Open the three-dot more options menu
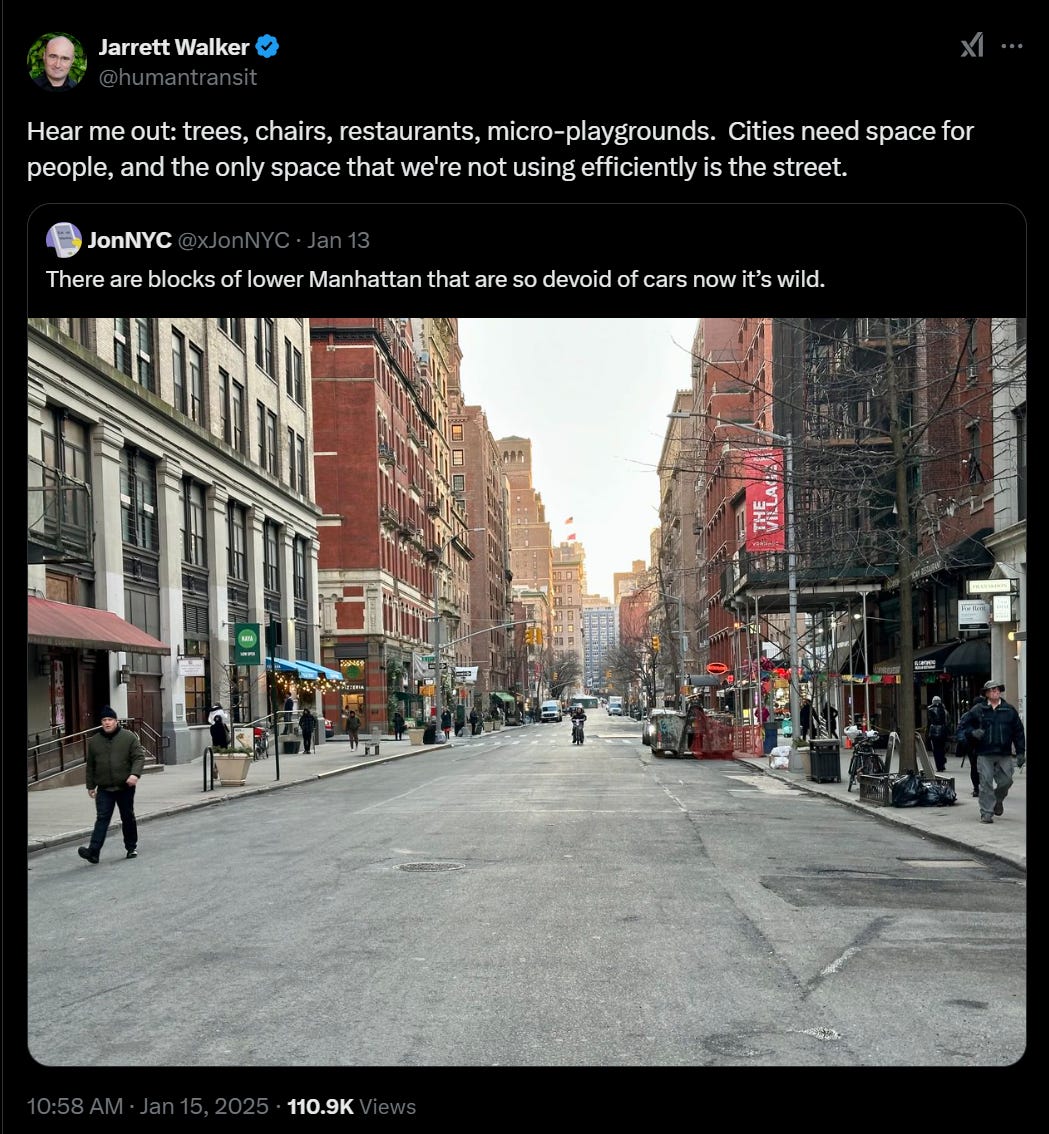 pyautogui.click(x=1011, y=46)
